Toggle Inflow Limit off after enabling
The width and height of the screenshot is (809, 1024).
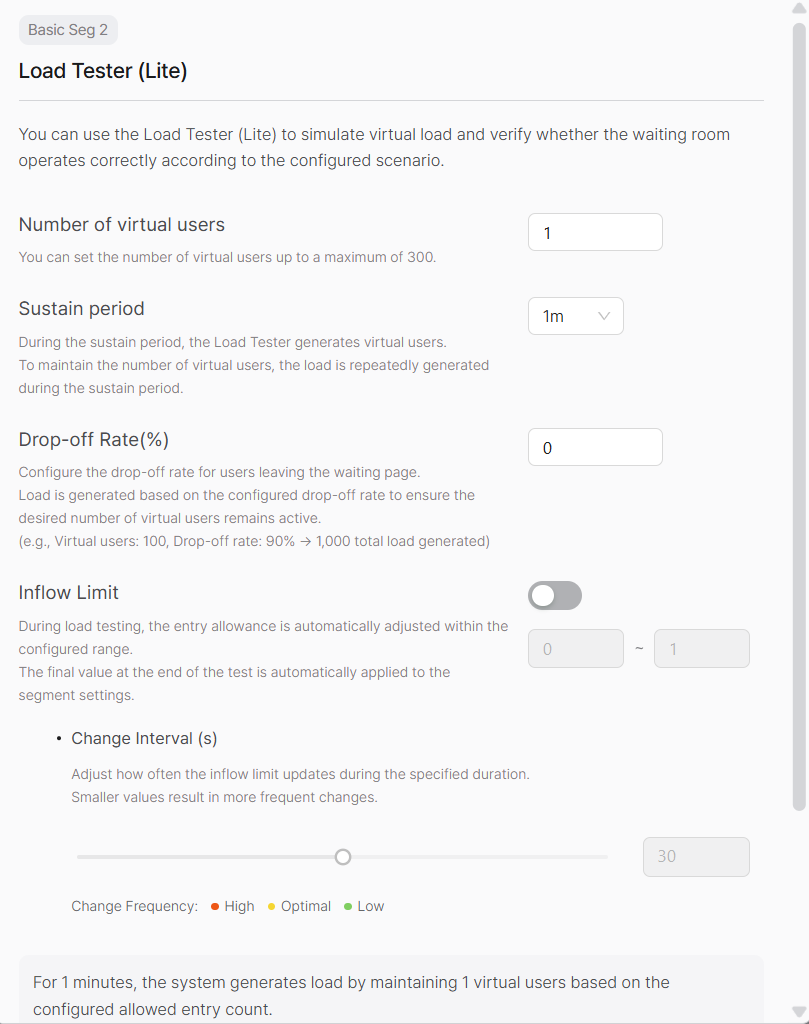[555, 595]
